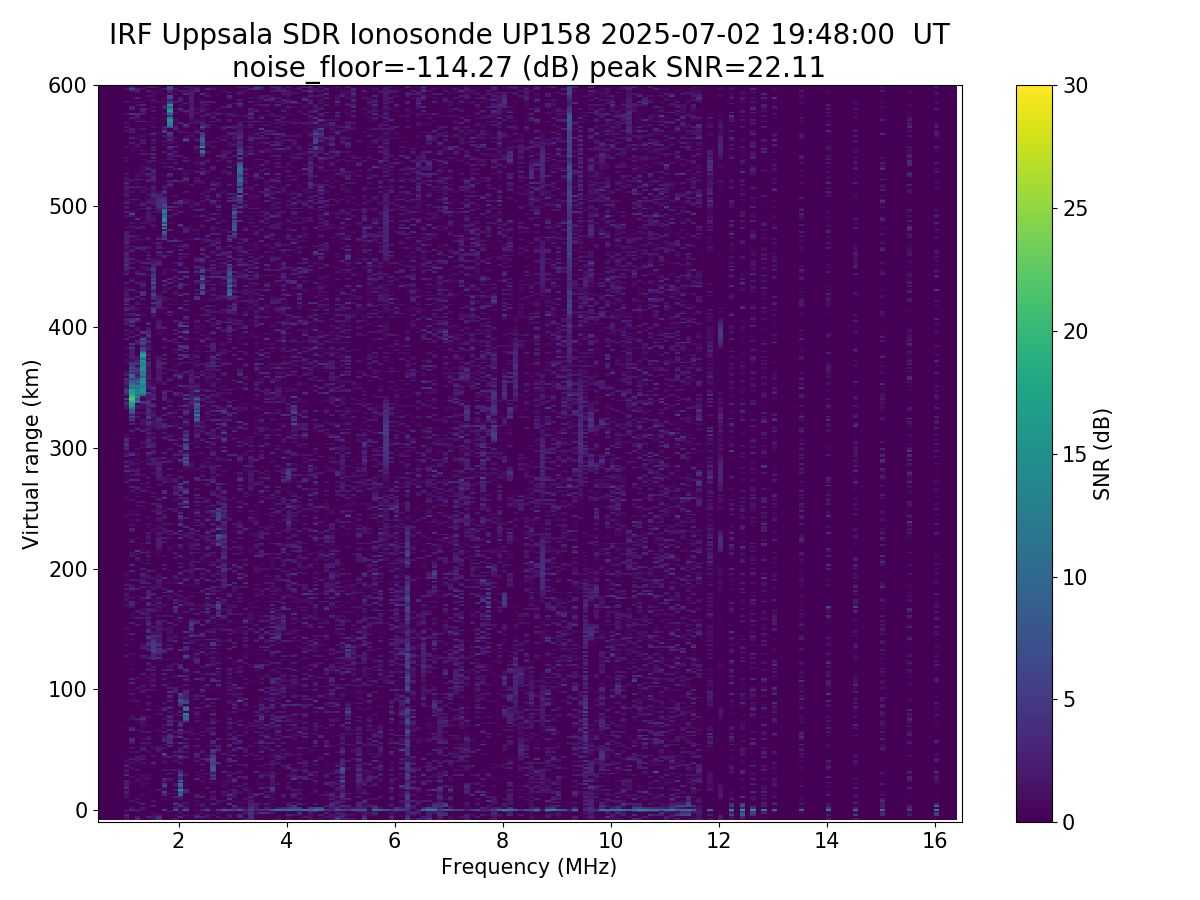Click the x-axis tick label "12"

[x=719, y=841]
